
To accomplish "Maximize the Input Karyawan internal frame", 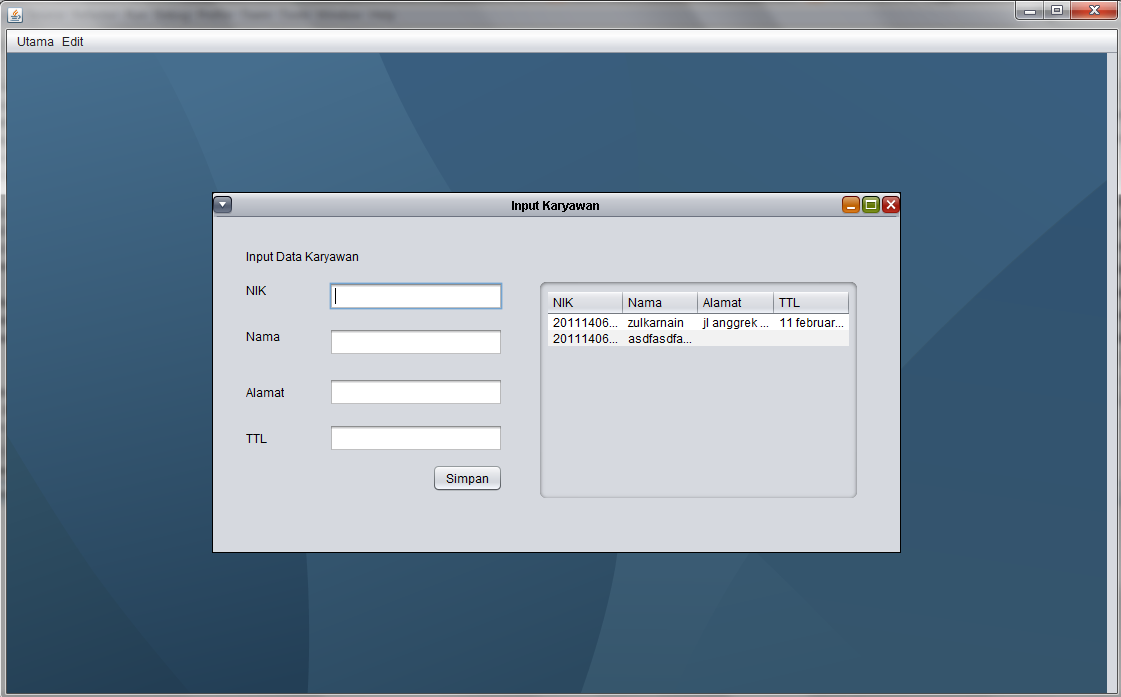I will 871,204.
